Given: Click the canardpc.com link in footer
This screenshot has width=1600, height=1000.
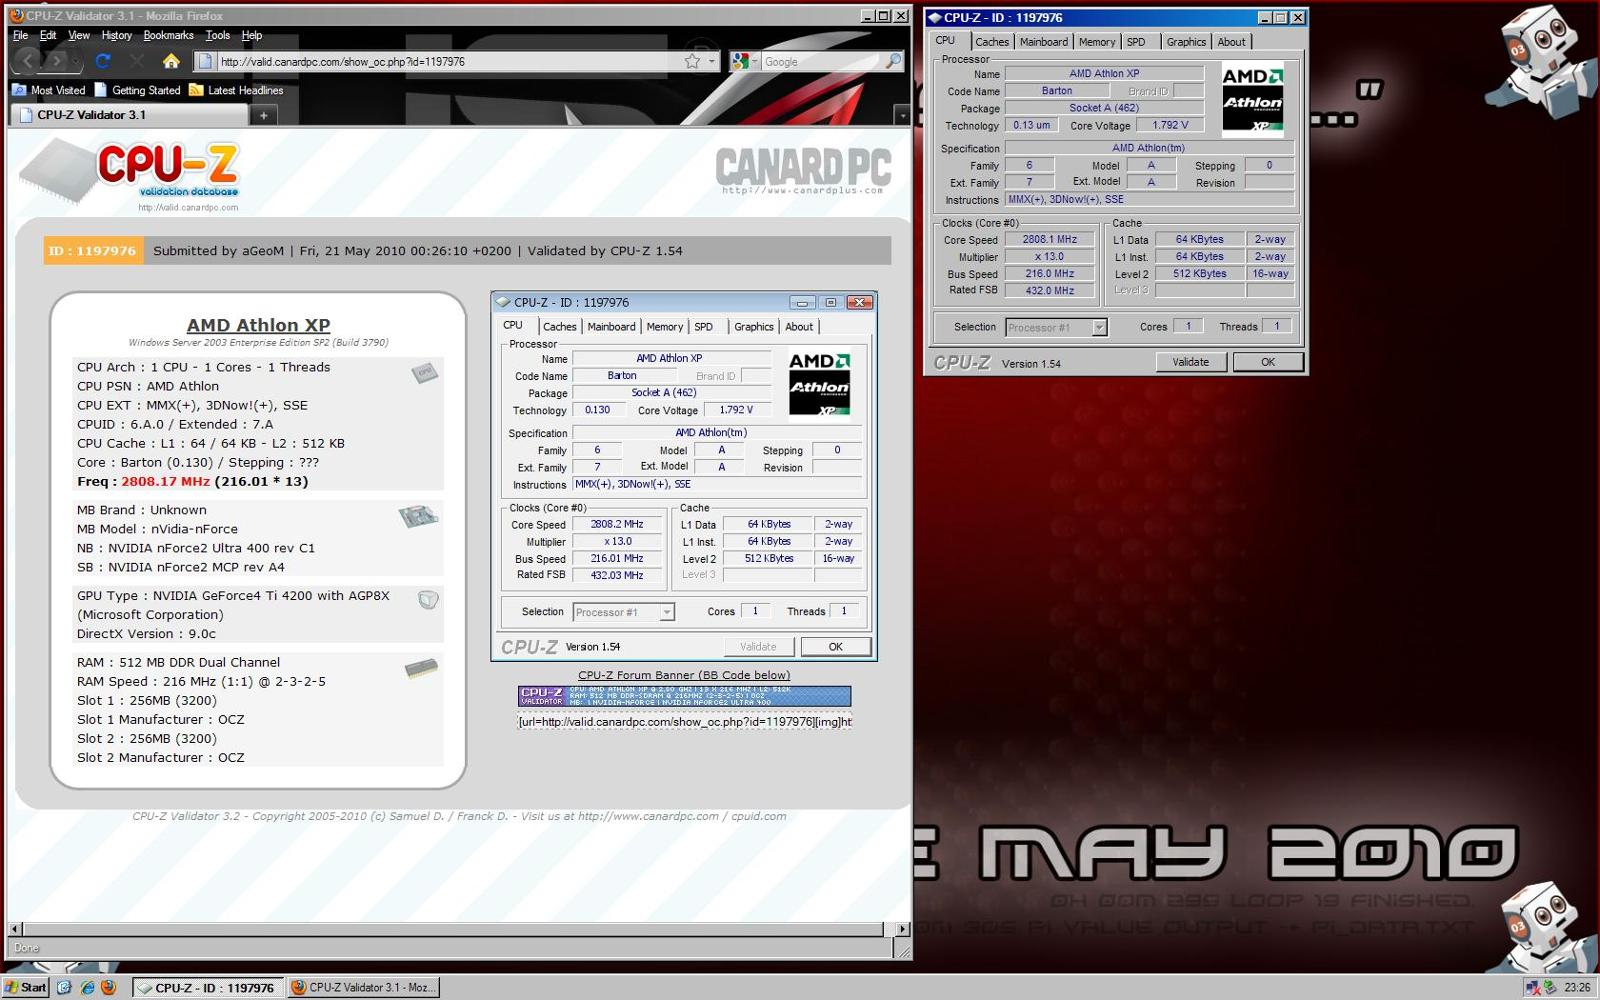Looking at the screenshot, I should (648, 816).
